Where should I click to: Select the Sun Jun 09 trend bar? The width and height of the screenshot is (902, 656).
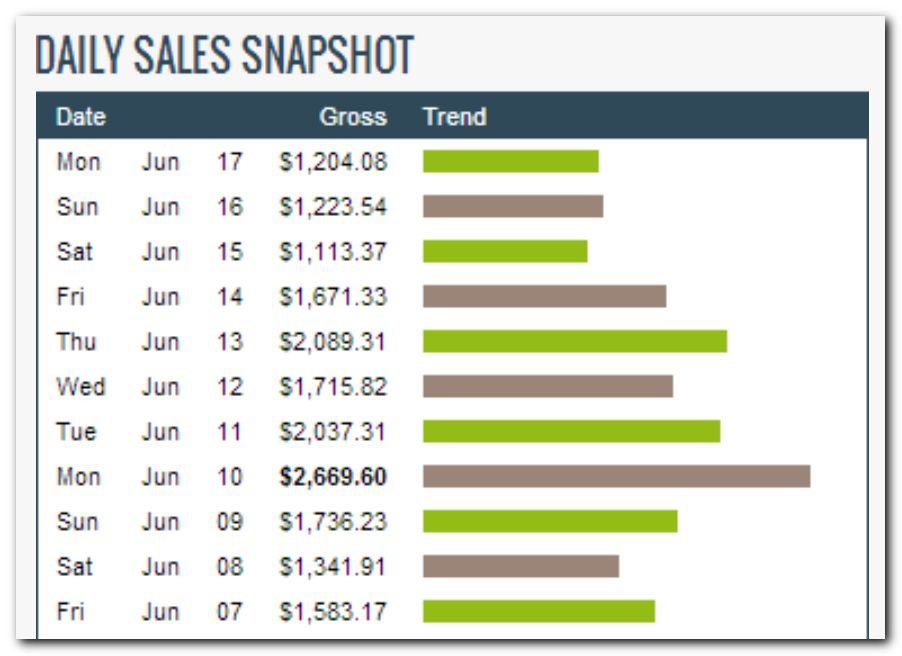click(550, 521)
